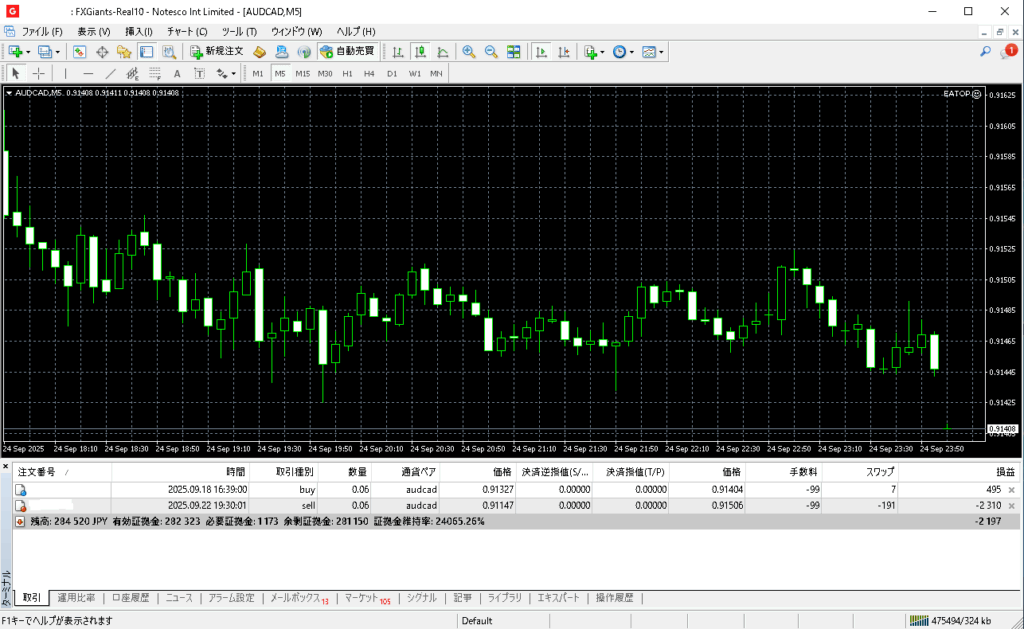This screenshot has height=629, width=1024.
Task: Select the text label (A) tool
Action: (x=177, y=73)
